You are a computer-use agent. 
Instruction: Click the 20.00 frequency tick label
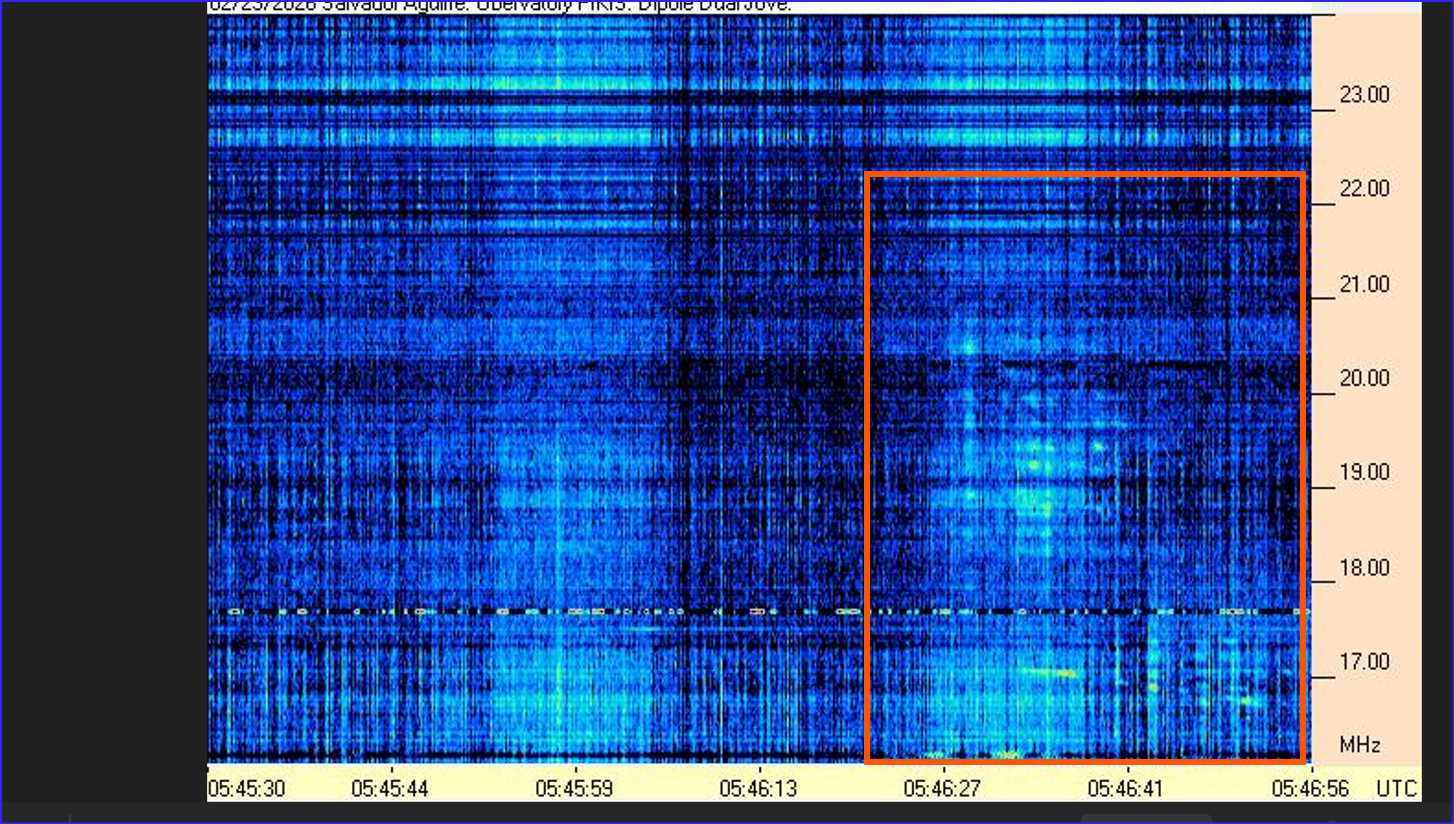(1365, 379)
